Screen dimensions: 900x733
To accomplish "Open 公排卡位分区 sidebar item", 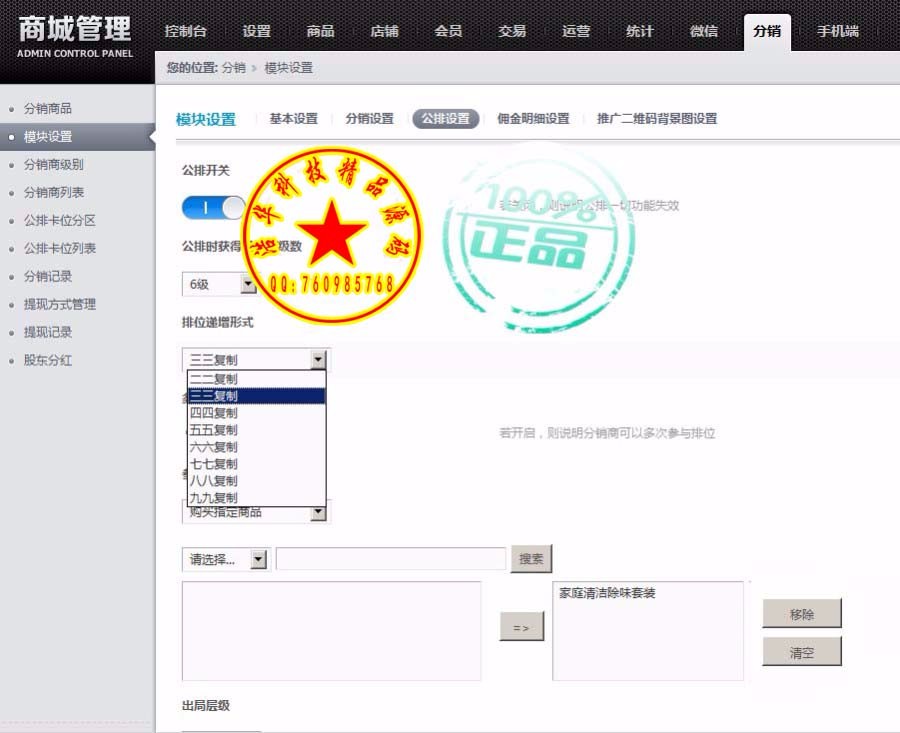I will (x=60, y=220).
